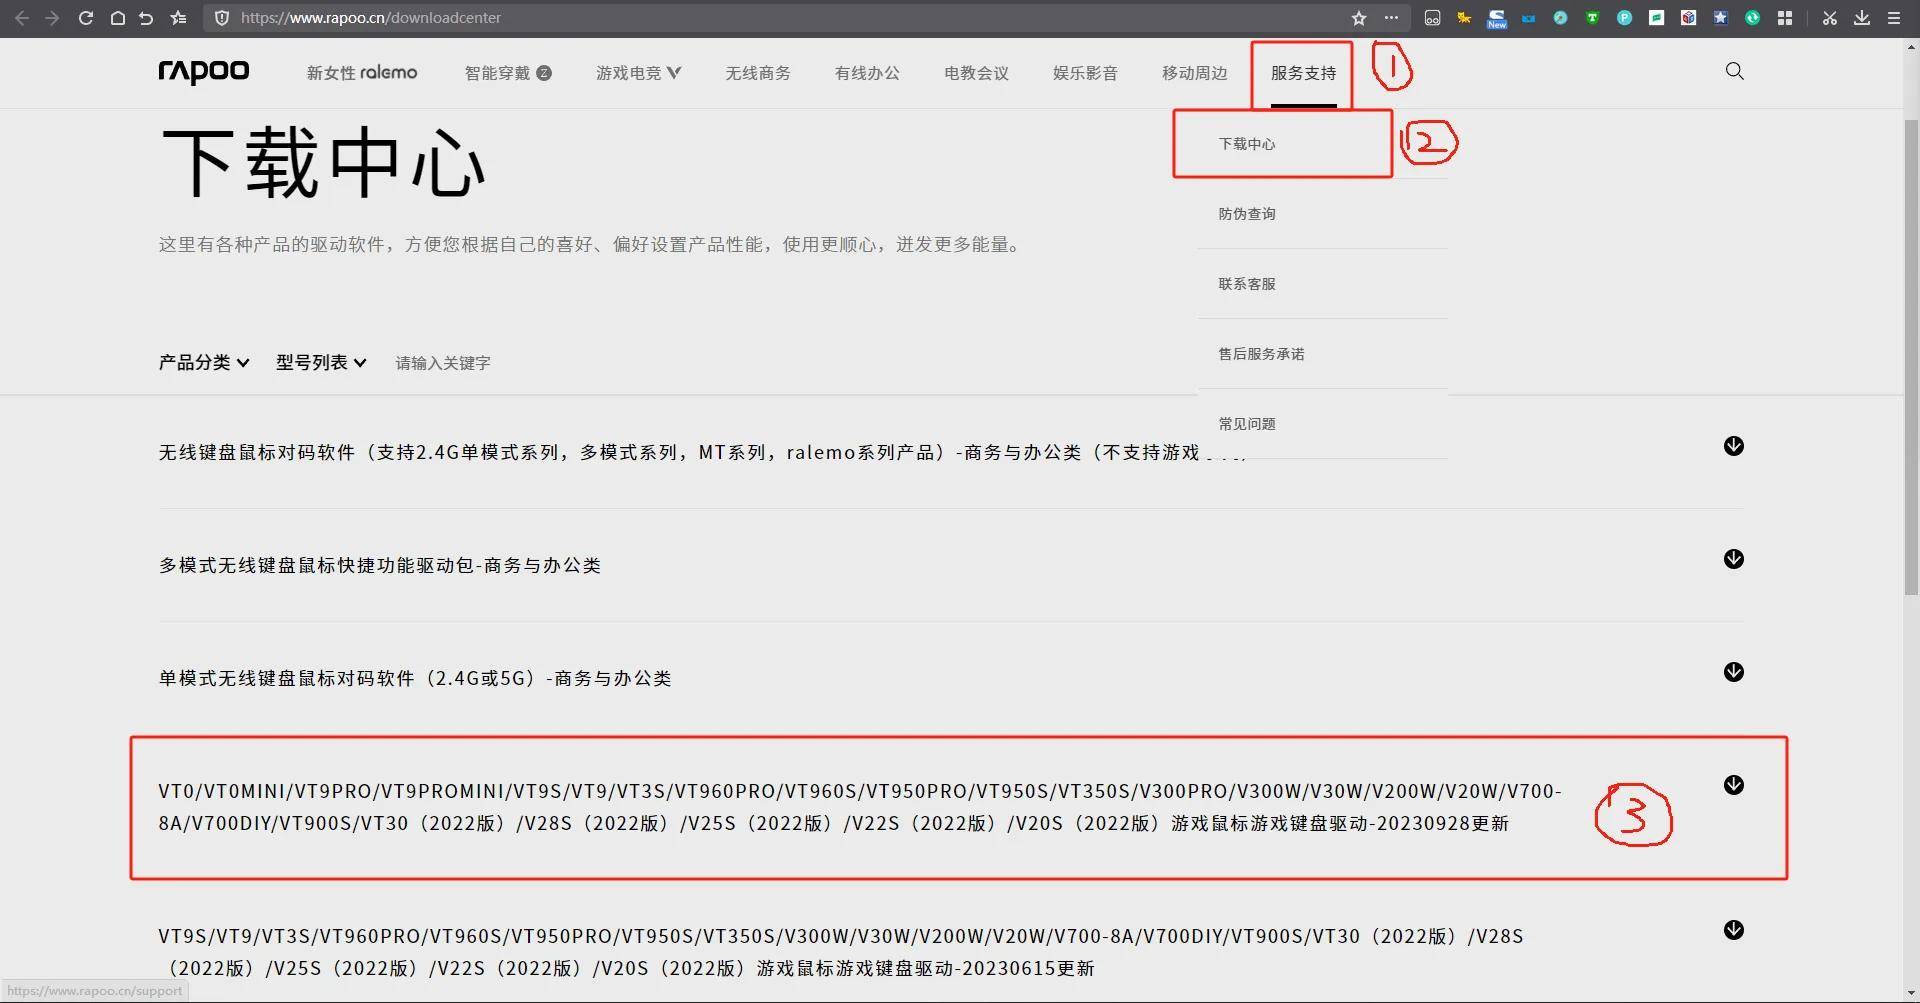Open the 新女性 ralemo nav item

tap(362, 73)
